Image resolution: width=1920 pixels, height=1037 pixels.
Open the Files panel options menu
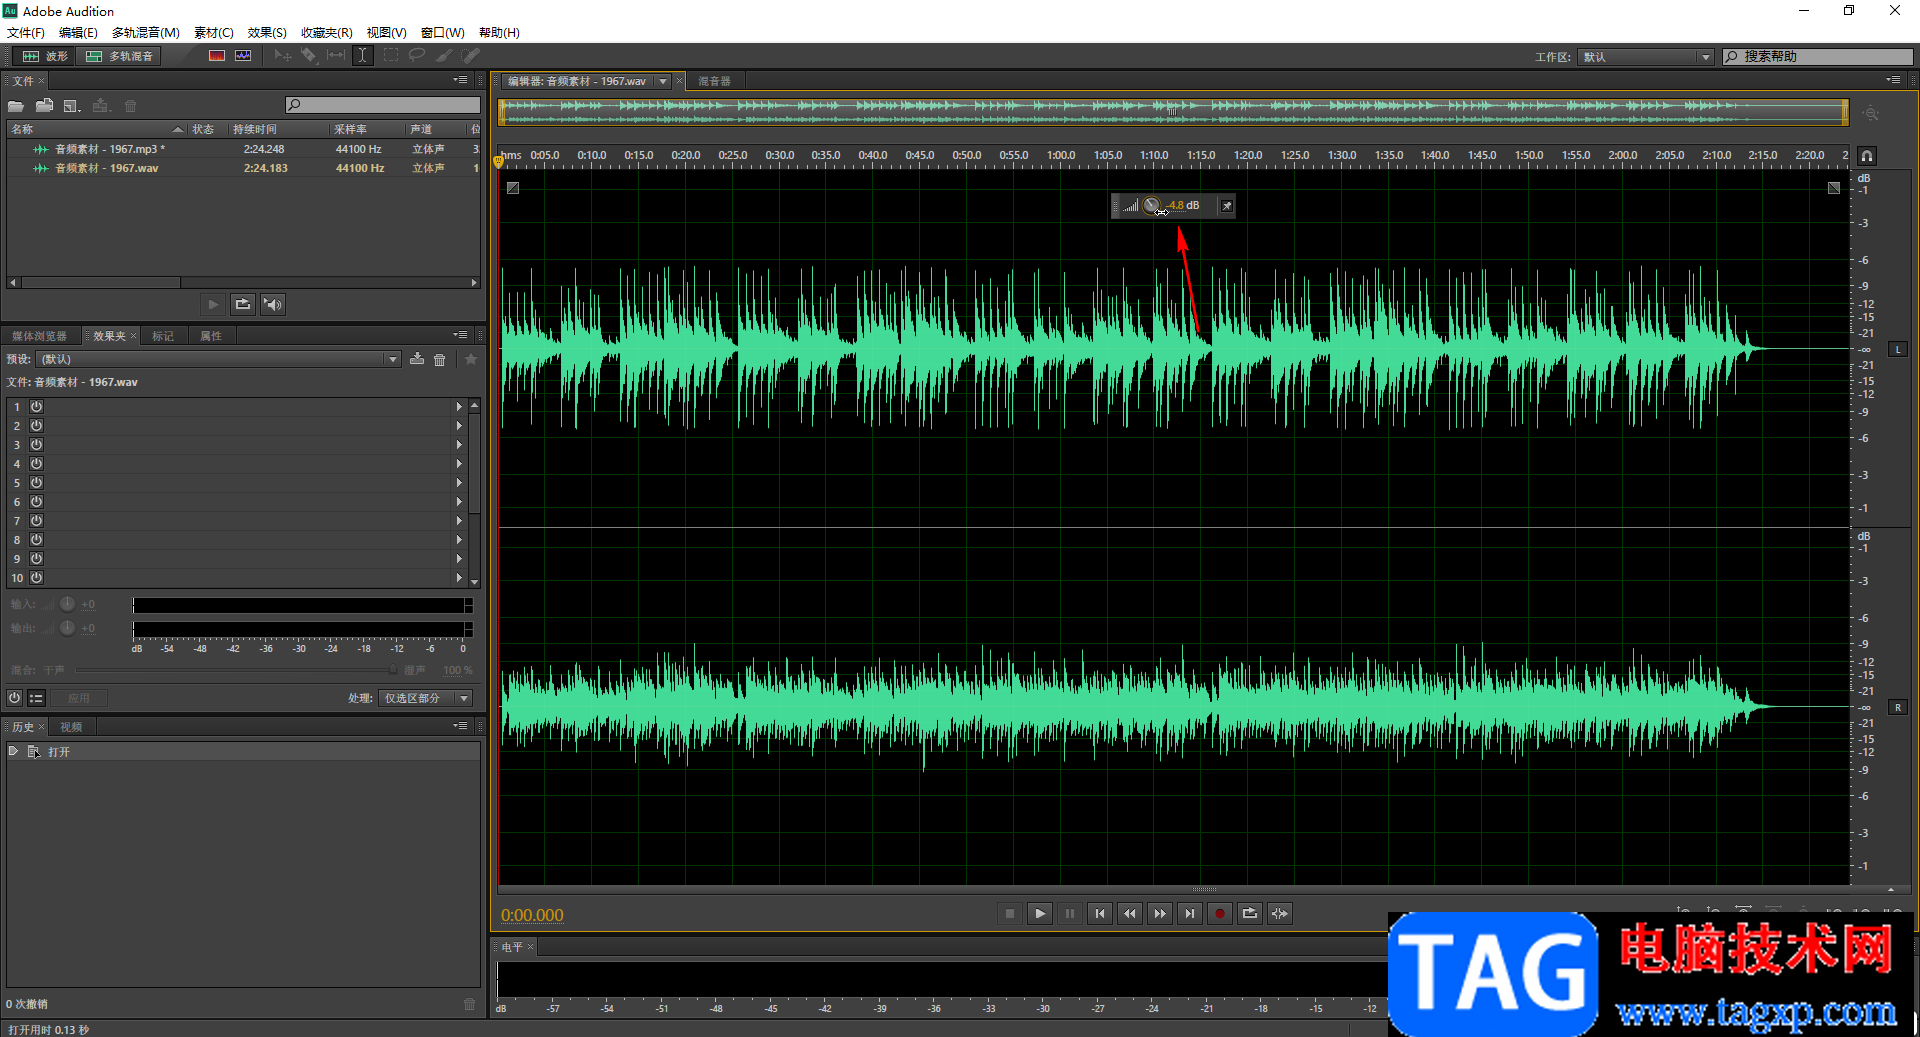(460, 80)
